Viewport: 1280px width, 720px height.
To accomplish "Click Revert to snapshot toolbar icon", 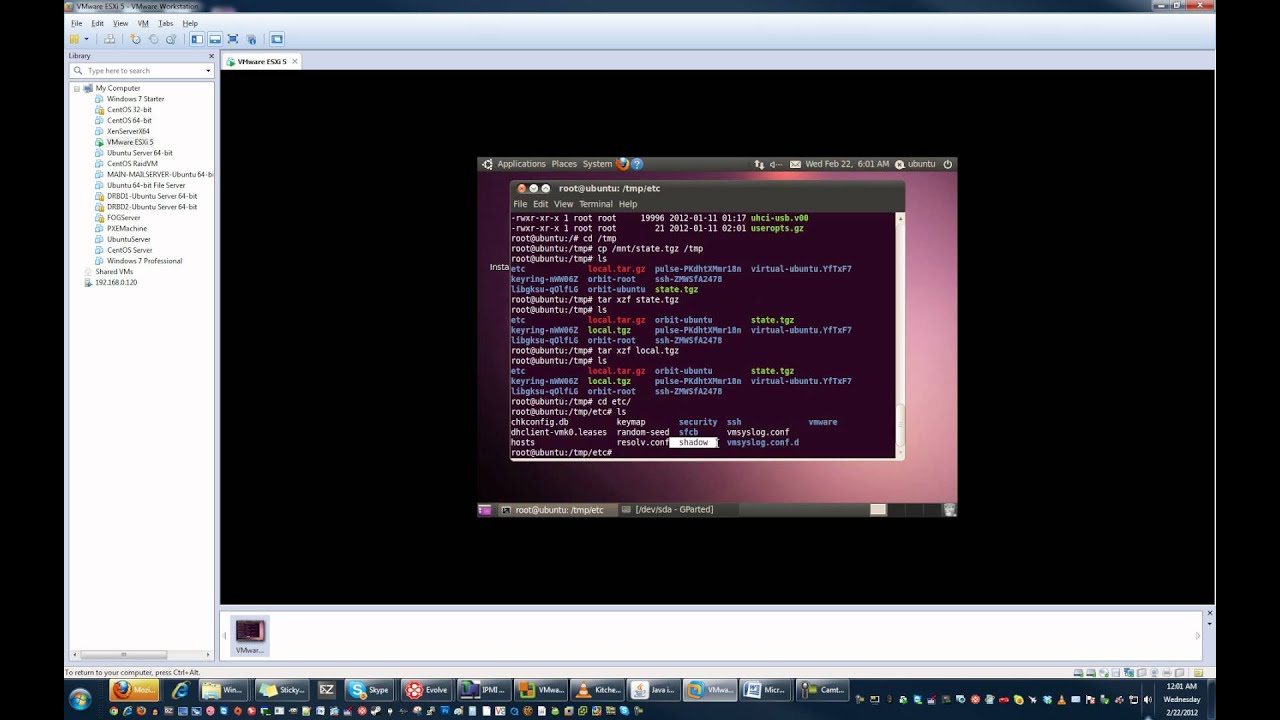I will tap(153, 39).
